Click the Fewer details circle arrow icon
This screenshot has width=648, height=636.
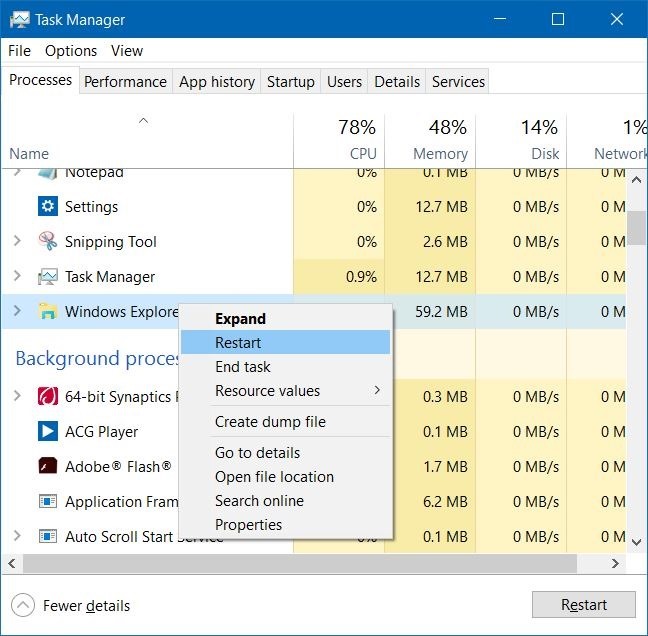(x=23, y=605)
